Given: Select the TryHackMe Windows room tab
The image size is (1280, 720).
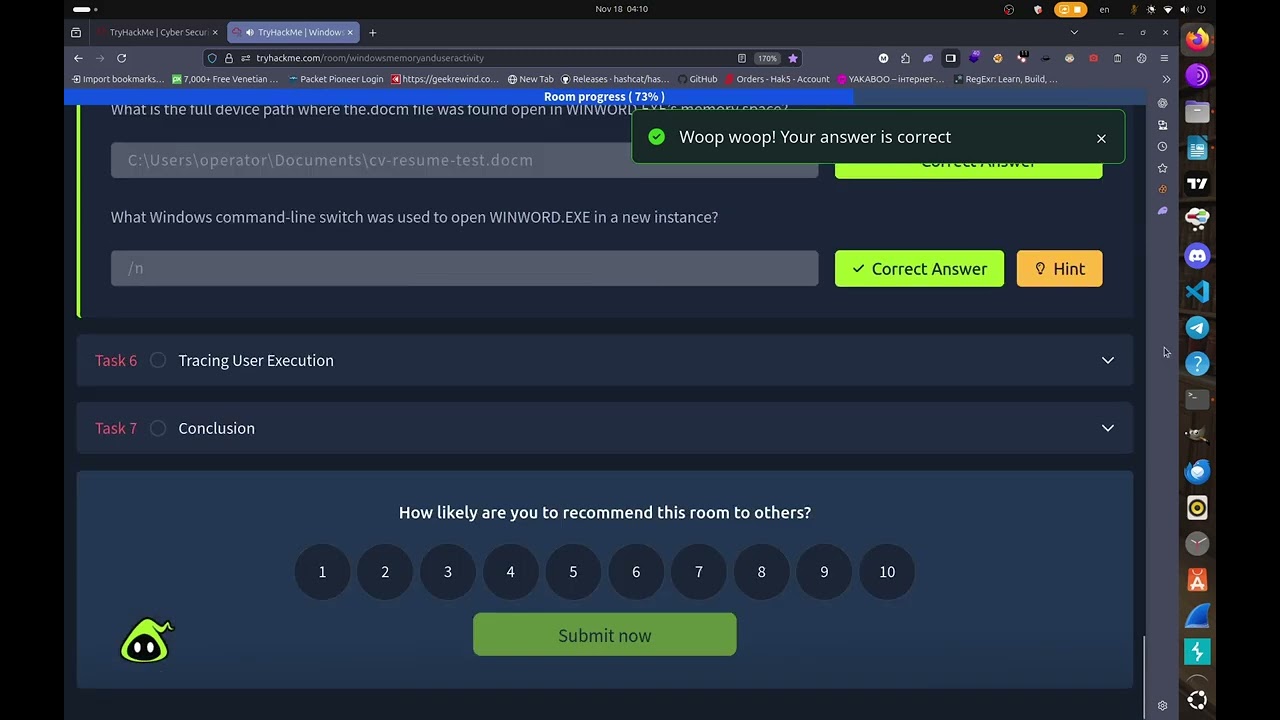Looking at the screenshot, I should [294, 32].
